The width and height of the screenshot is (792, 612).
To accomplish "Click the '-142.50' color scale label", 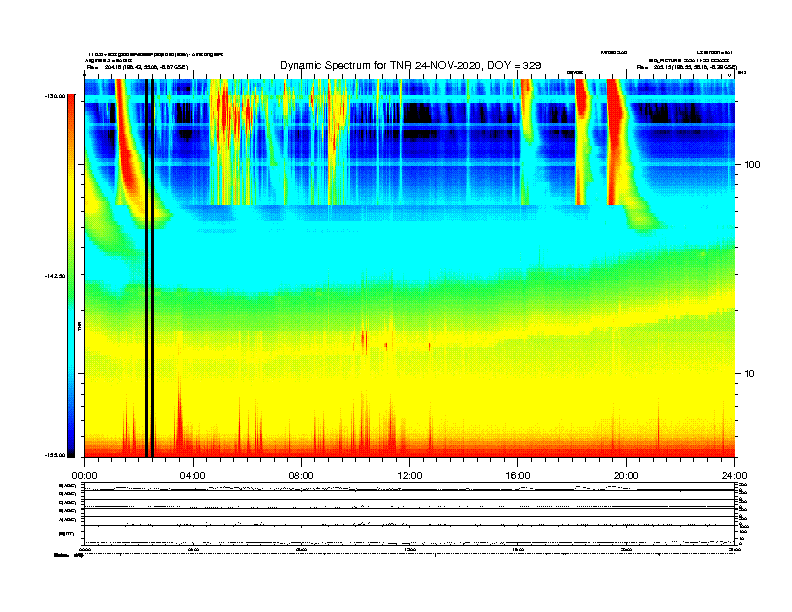I will (54, 276).
